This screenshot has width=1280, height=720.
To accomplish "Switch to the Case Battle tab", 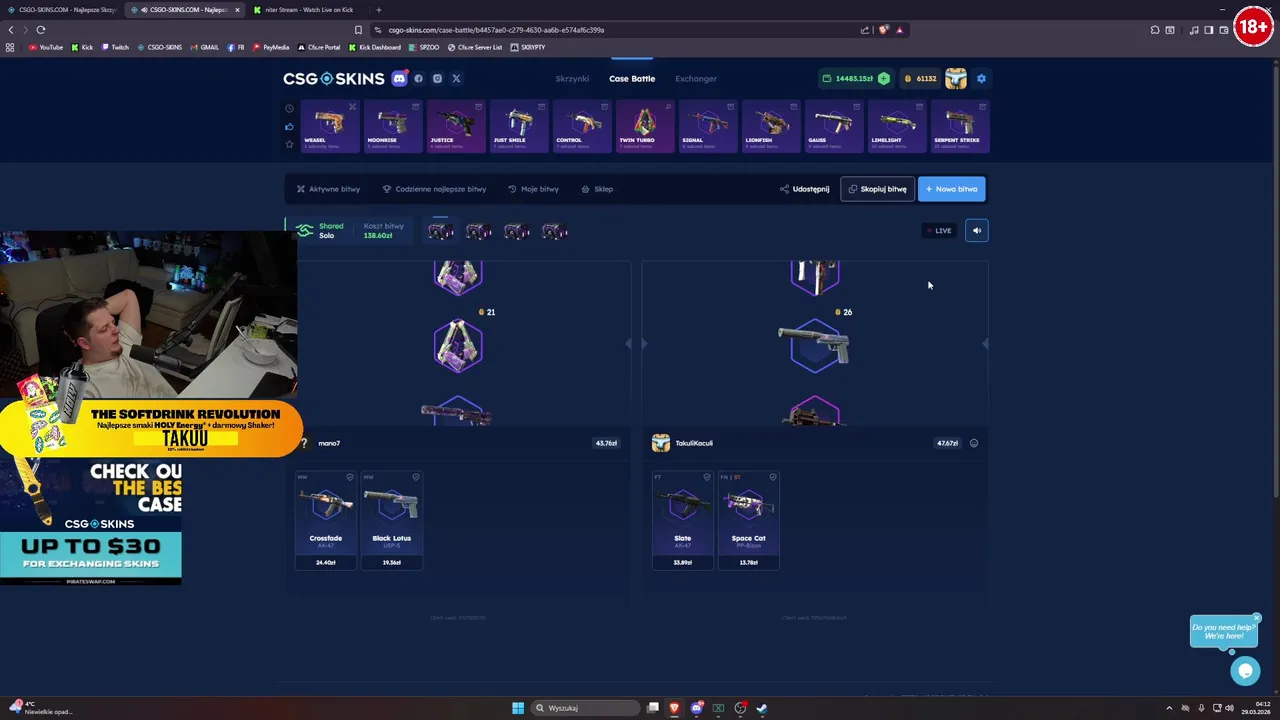I will click(x=632, y=78).
